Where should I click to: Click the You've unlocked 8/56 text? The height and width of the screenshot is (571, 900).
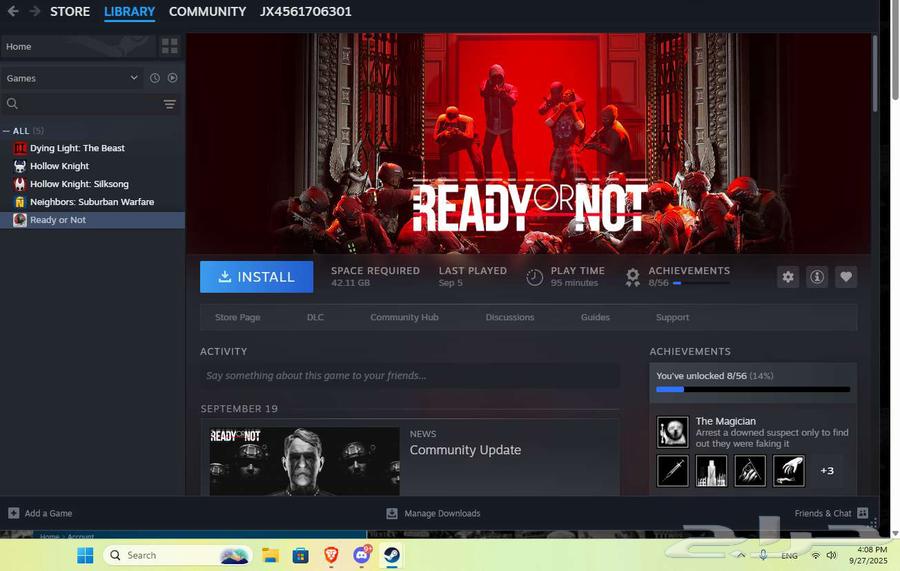point(701,376)
